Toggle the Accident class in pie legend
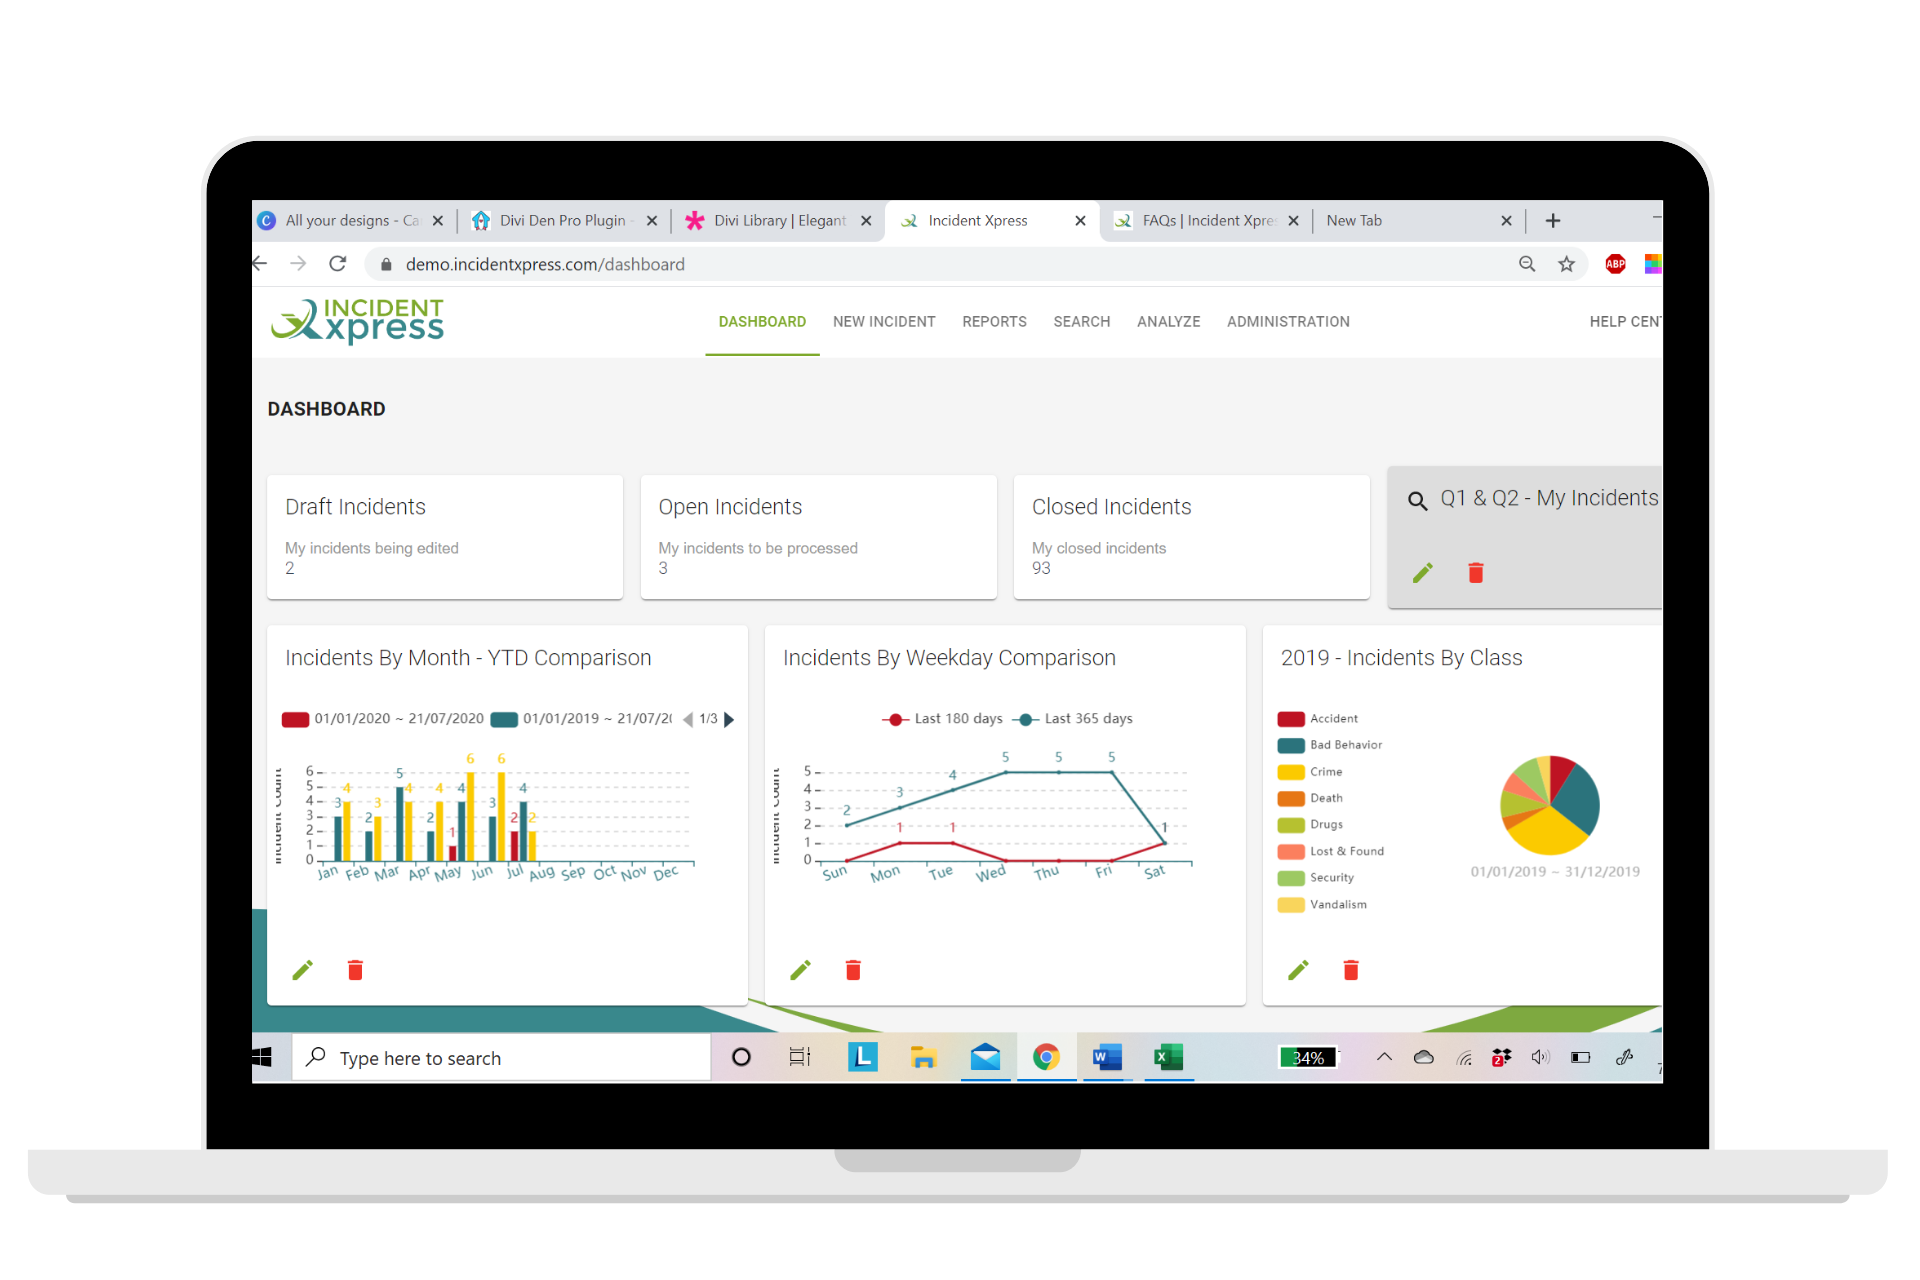1920x1280 pixels. pyautogui.click(x=1333, y=719)
